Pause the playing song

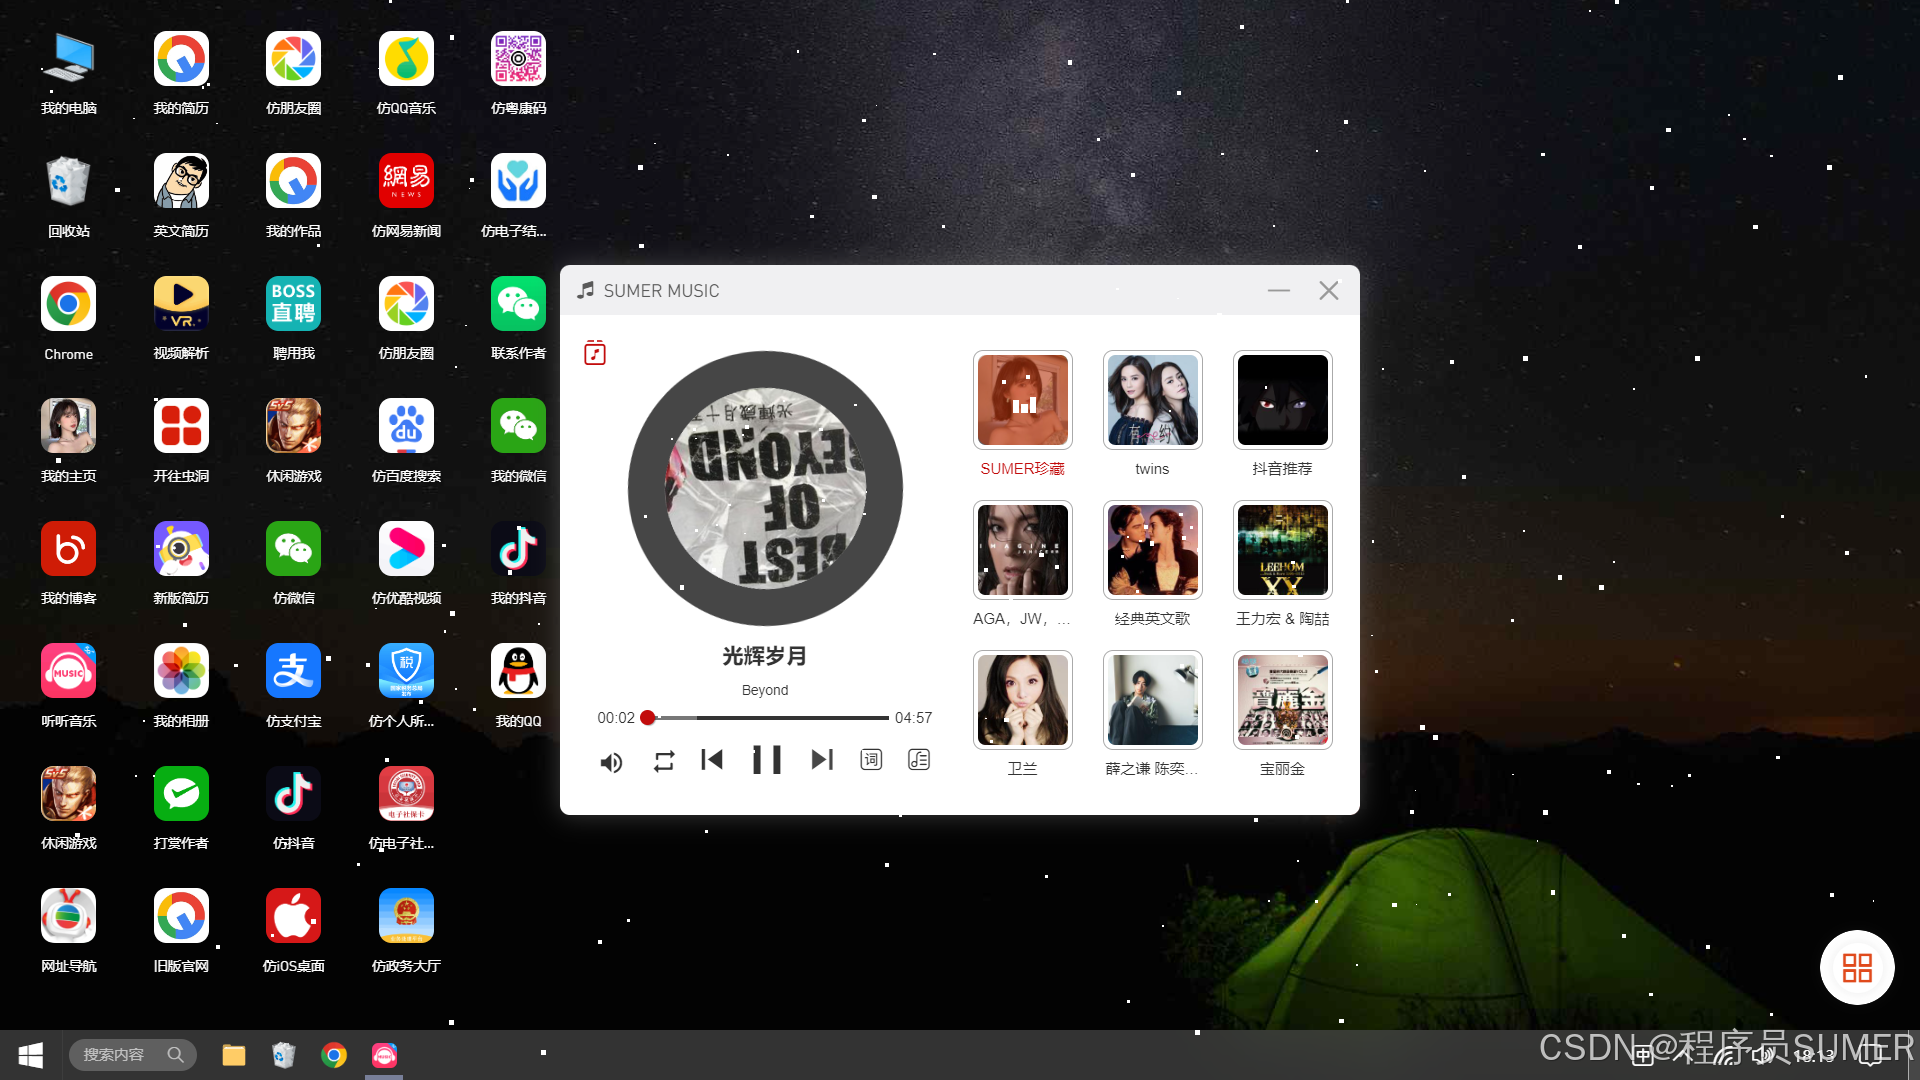pos(766,760)
